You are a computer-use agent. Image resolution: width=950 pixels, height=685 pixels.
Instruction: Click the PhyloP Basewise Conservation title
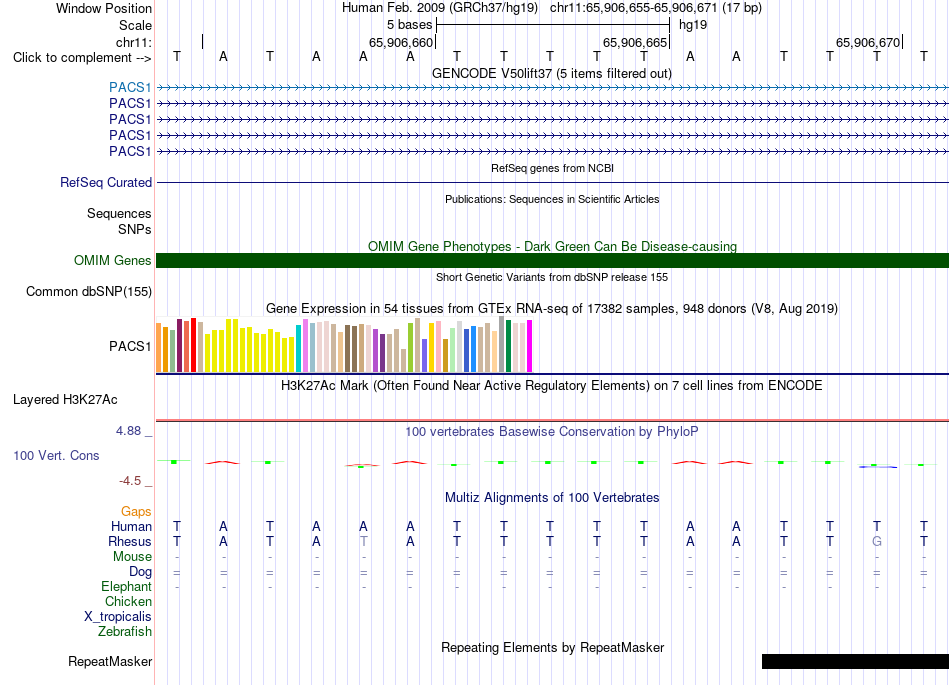pos(552,432)
